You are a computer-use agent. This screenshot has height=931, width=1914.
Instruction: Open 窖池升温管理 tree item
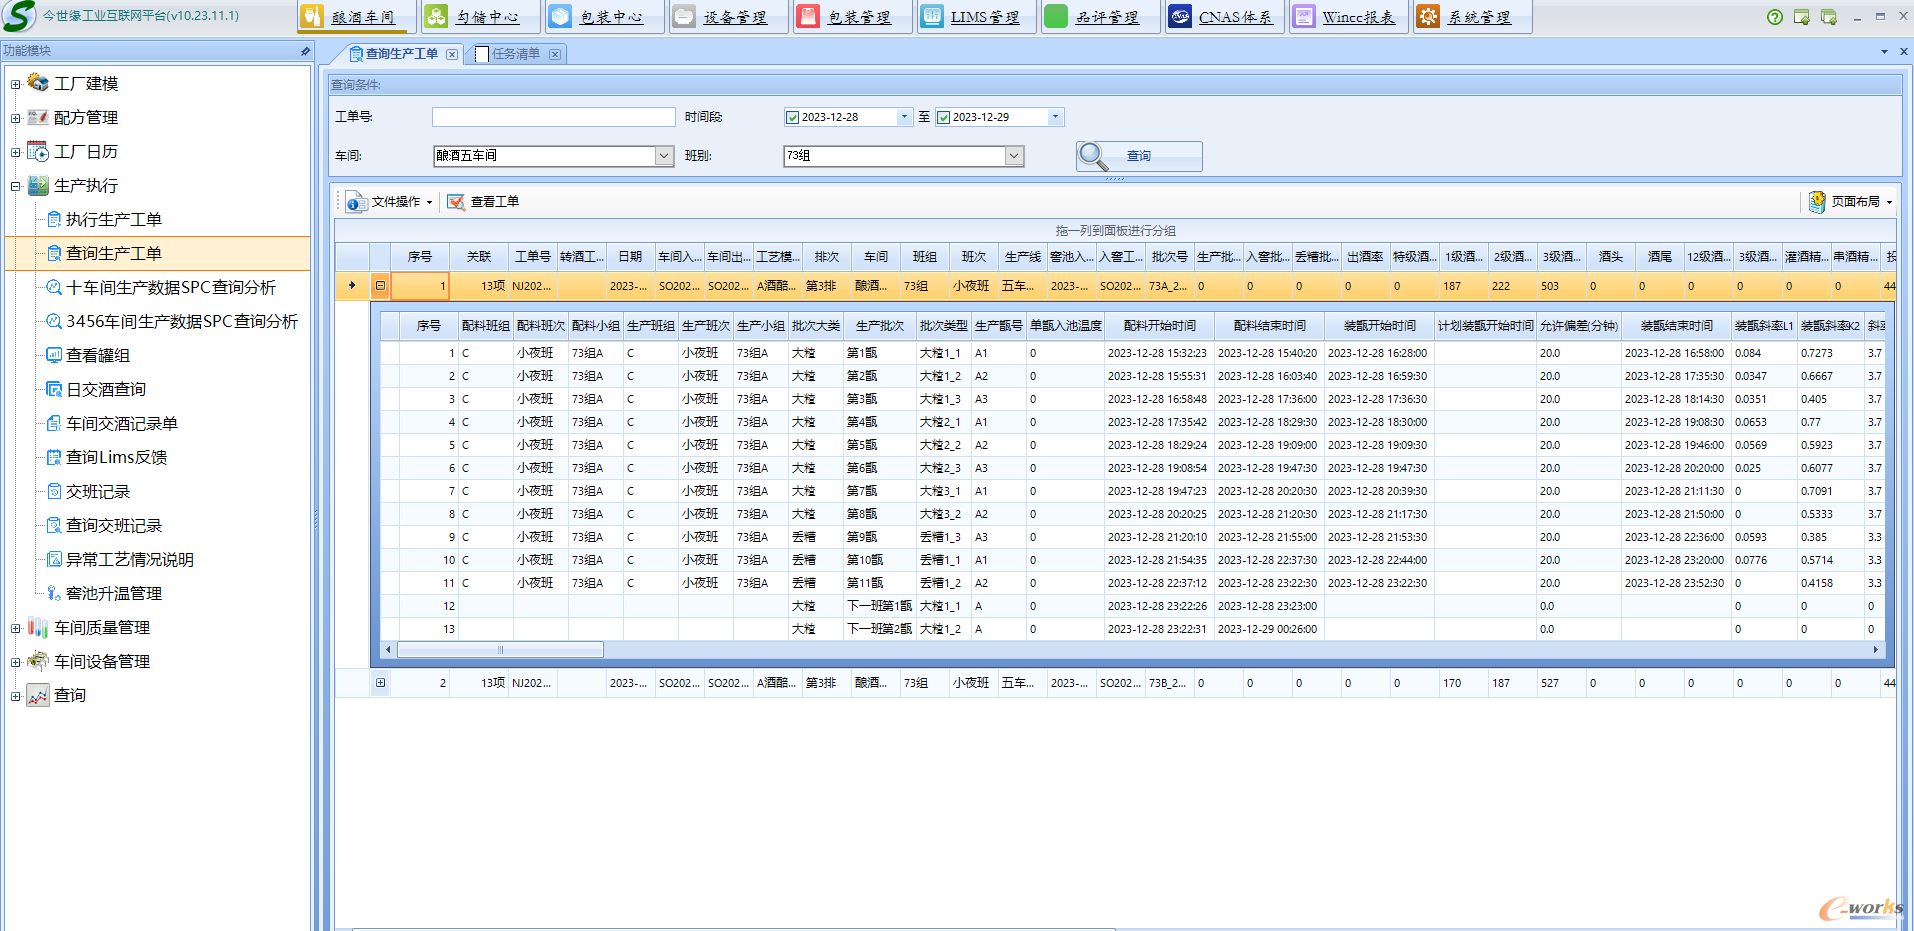pyautogui.click(x=113, y=594)
